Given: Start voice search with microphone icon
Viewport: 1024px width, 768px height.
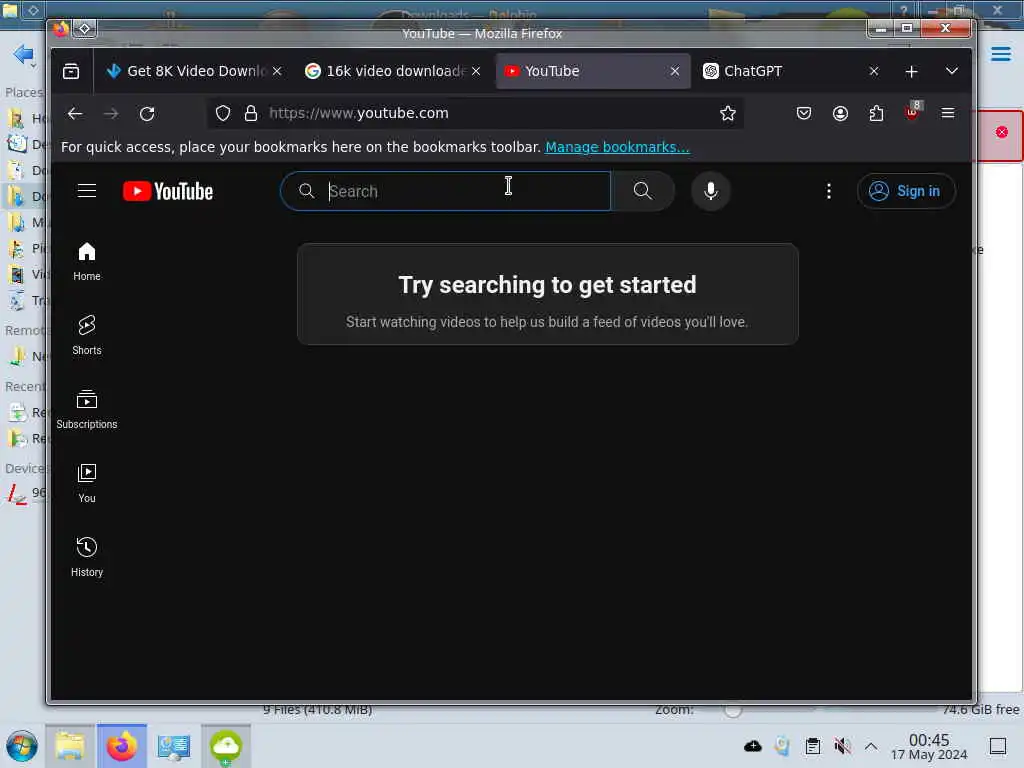Looking at the screenshot, I should click(711, 191).
